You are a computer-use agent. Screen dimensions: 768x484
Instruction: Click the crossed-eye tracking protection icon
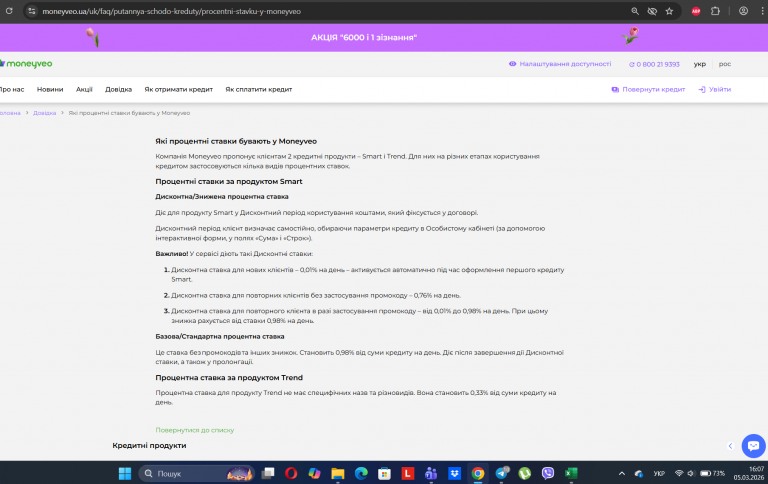(652, 11)
